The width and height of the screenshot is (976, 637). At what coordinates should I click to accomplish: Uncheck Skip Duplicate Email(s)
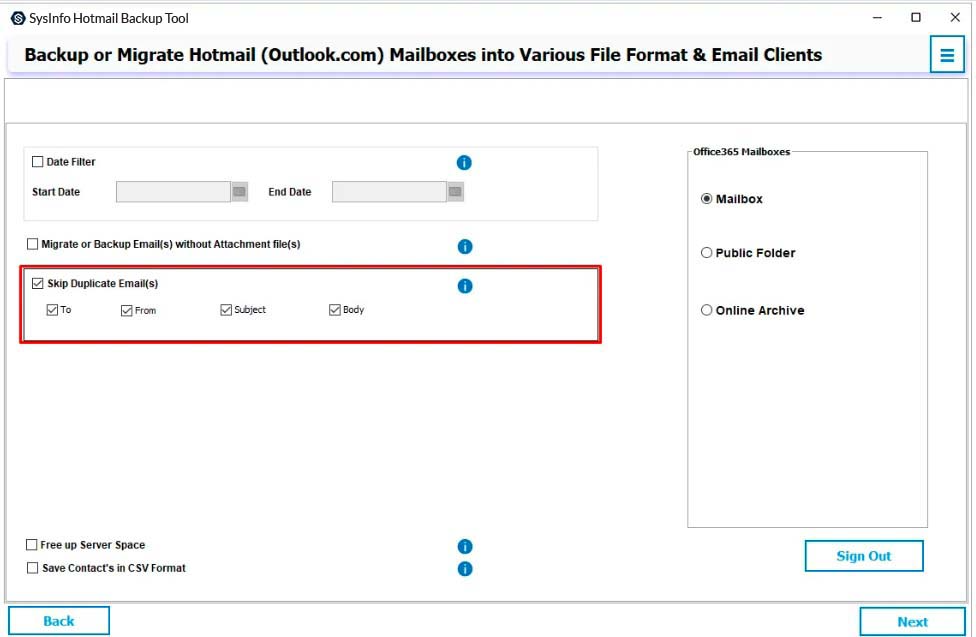click(x=37, y=283)
